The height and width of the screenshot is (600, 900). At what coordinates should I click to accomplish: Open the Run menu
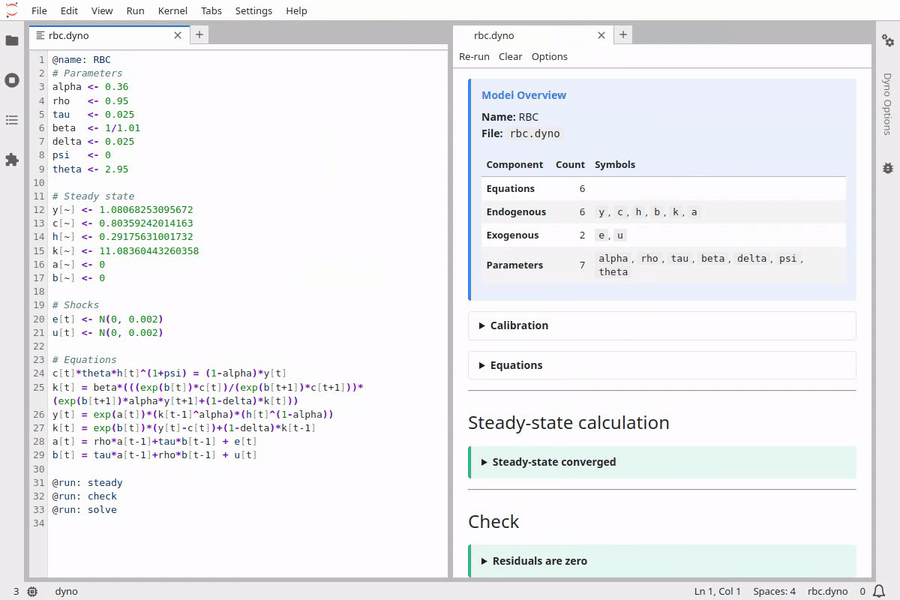coord(135,11)
